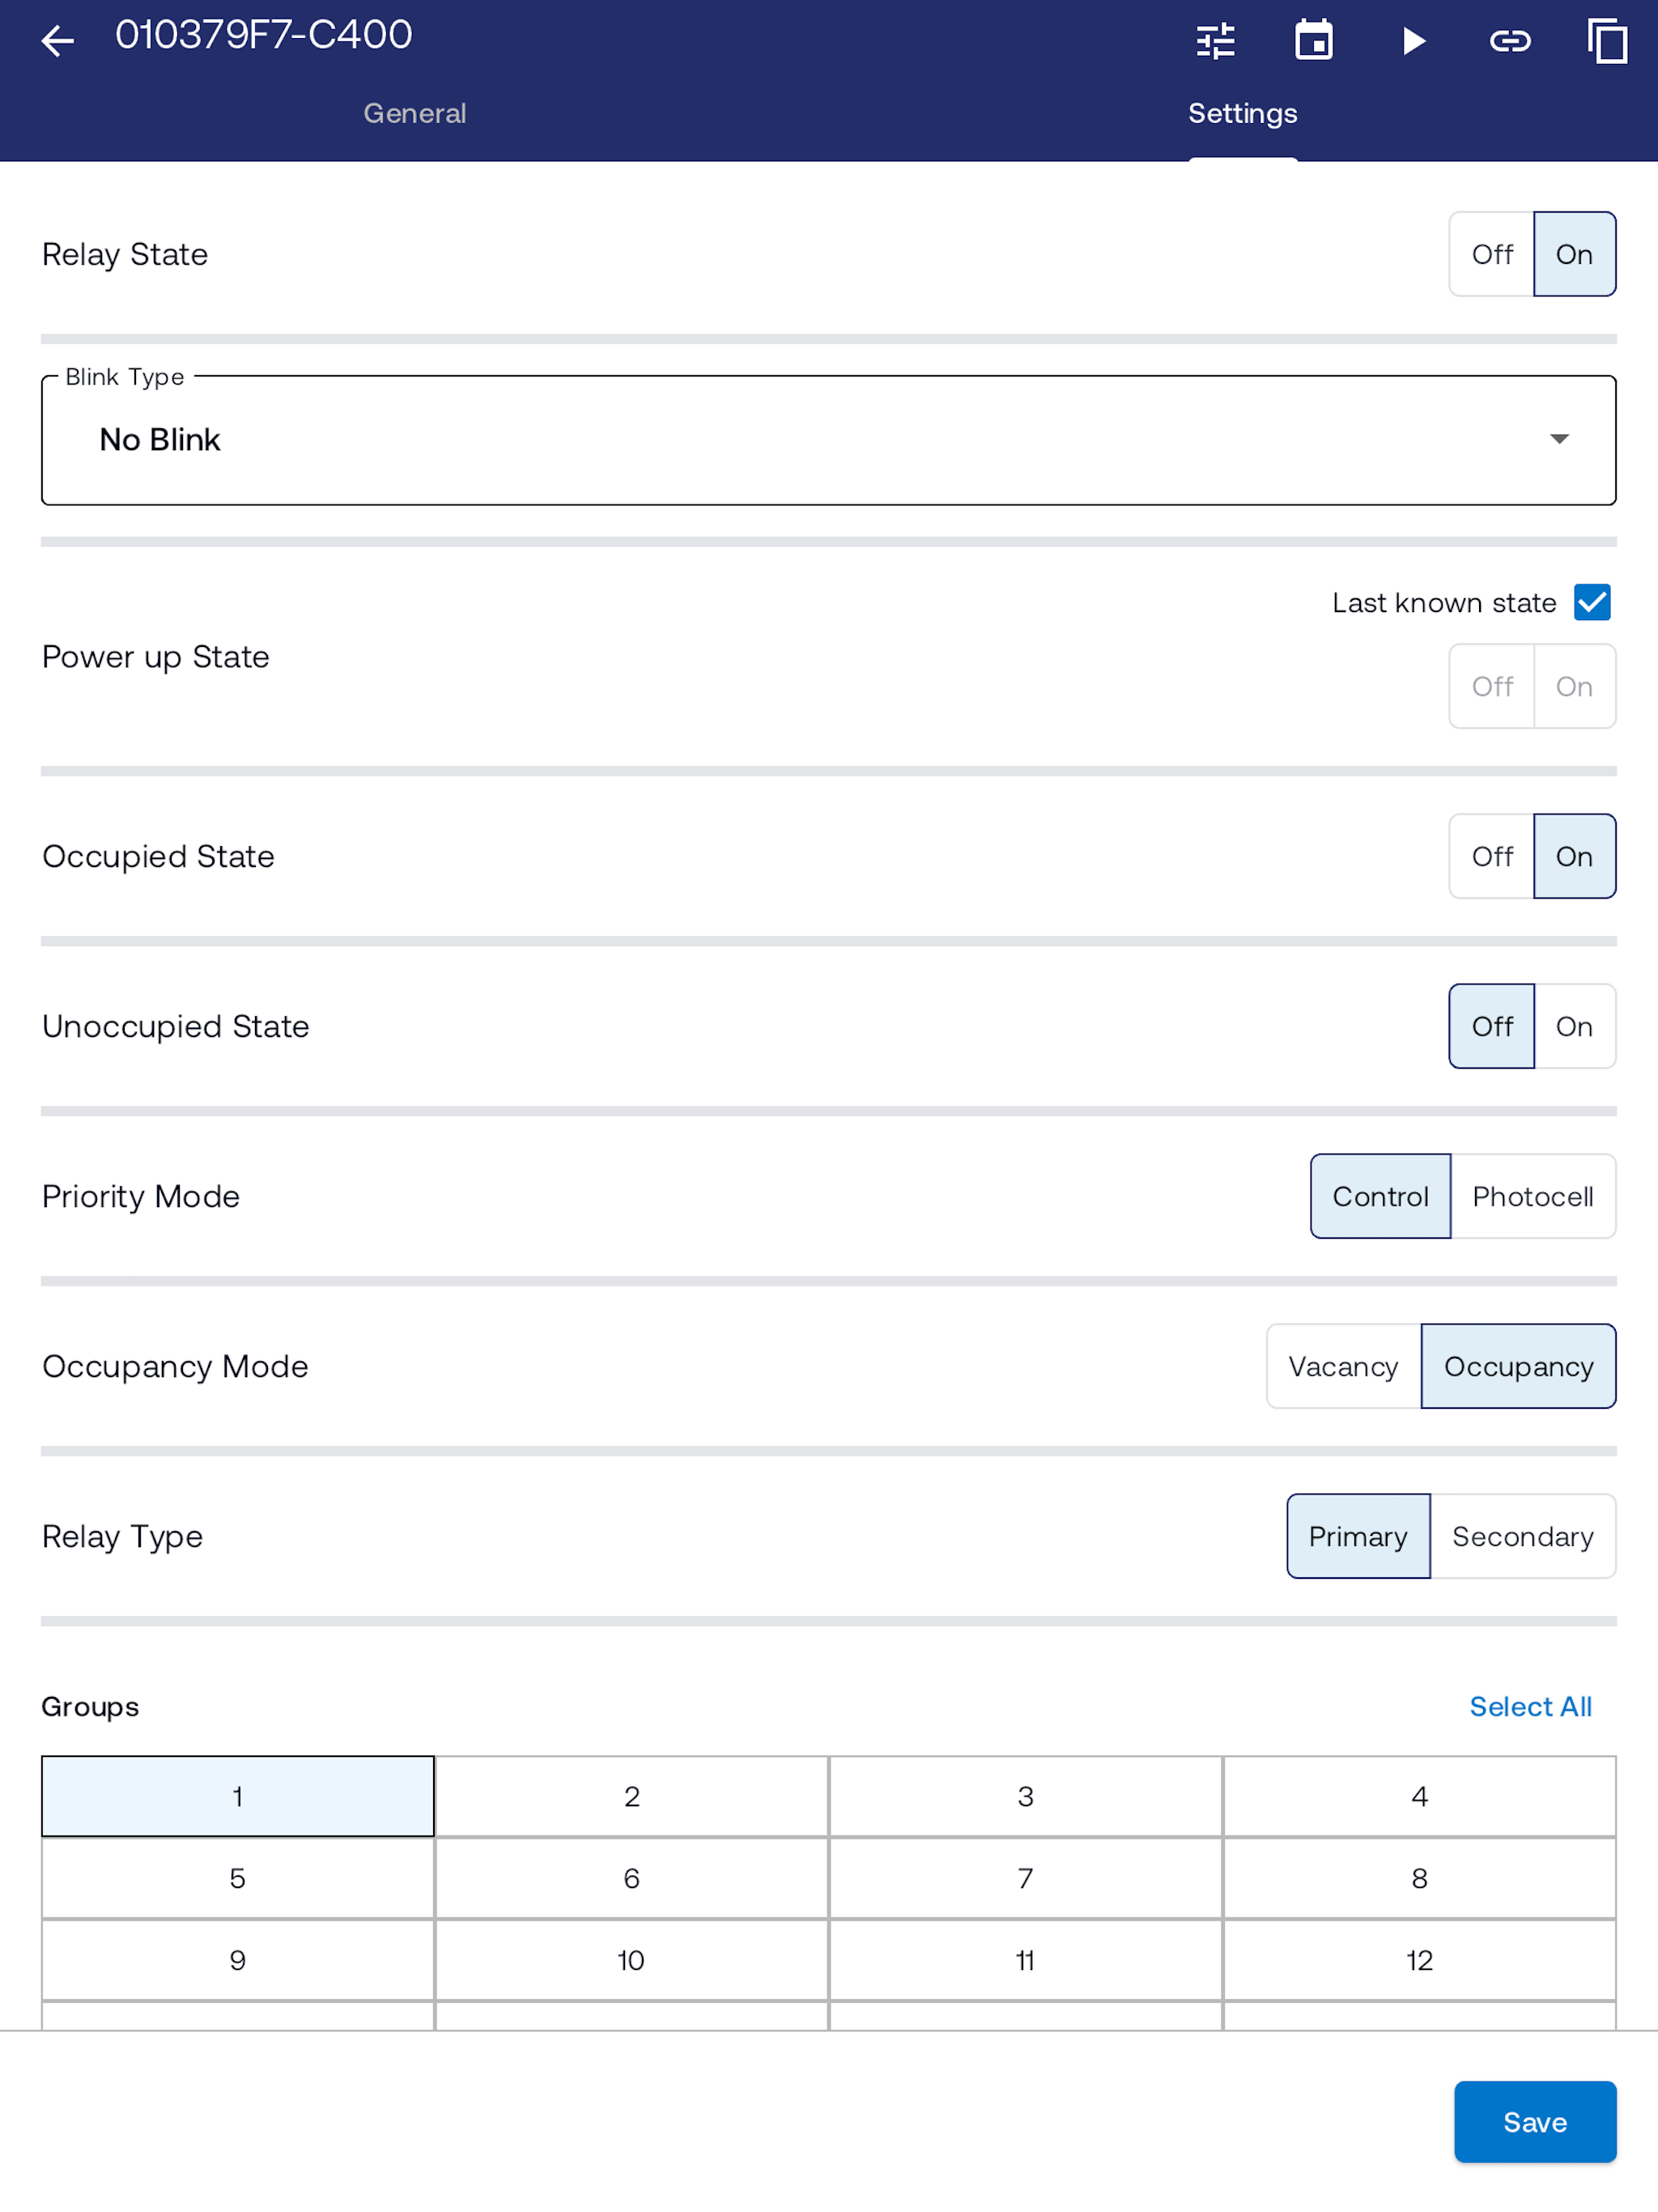Viewport: 1658px width, 2212px height.
Task: Open the Blink Type dropdown
Action: (x=829, y=440)
